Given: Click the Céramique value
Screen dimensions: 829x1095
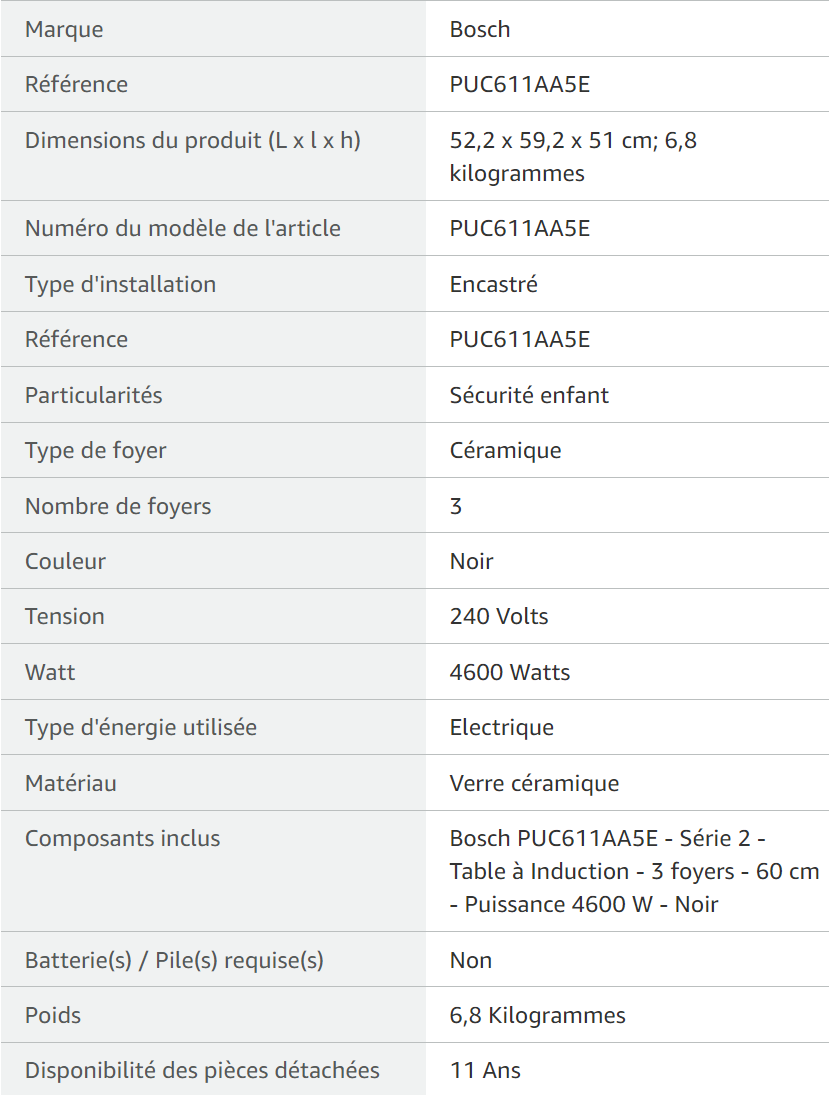Looking at the screenshot, I should tap(506, 451).
